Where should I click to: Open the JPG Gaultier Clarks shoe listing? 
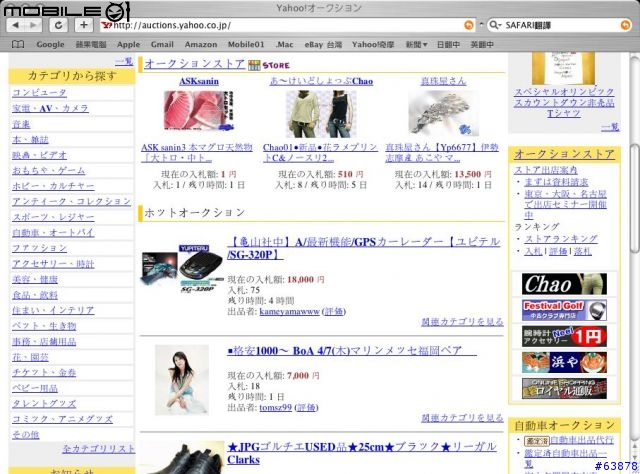click(x=362, y=453)
